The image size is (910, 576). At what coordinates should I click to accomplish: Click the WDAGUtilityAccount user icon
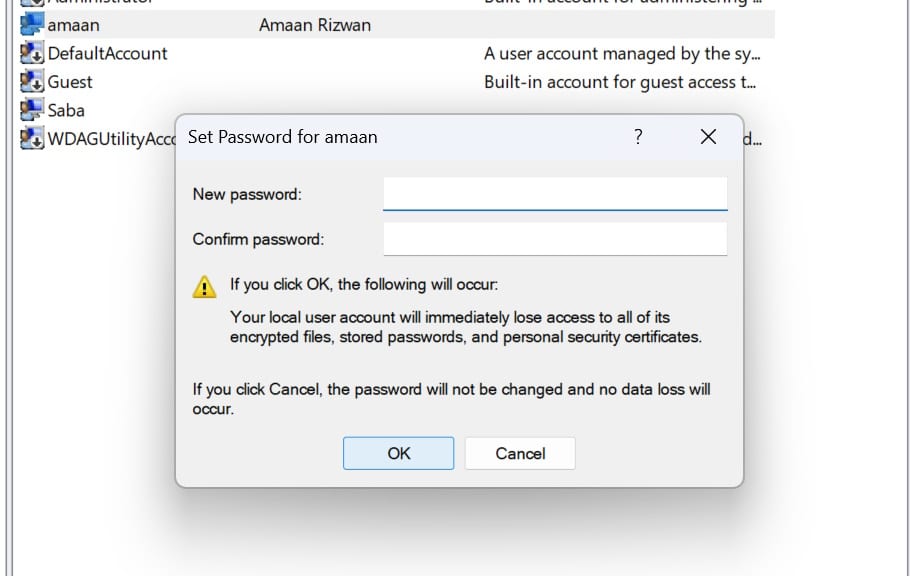[30, 138]
